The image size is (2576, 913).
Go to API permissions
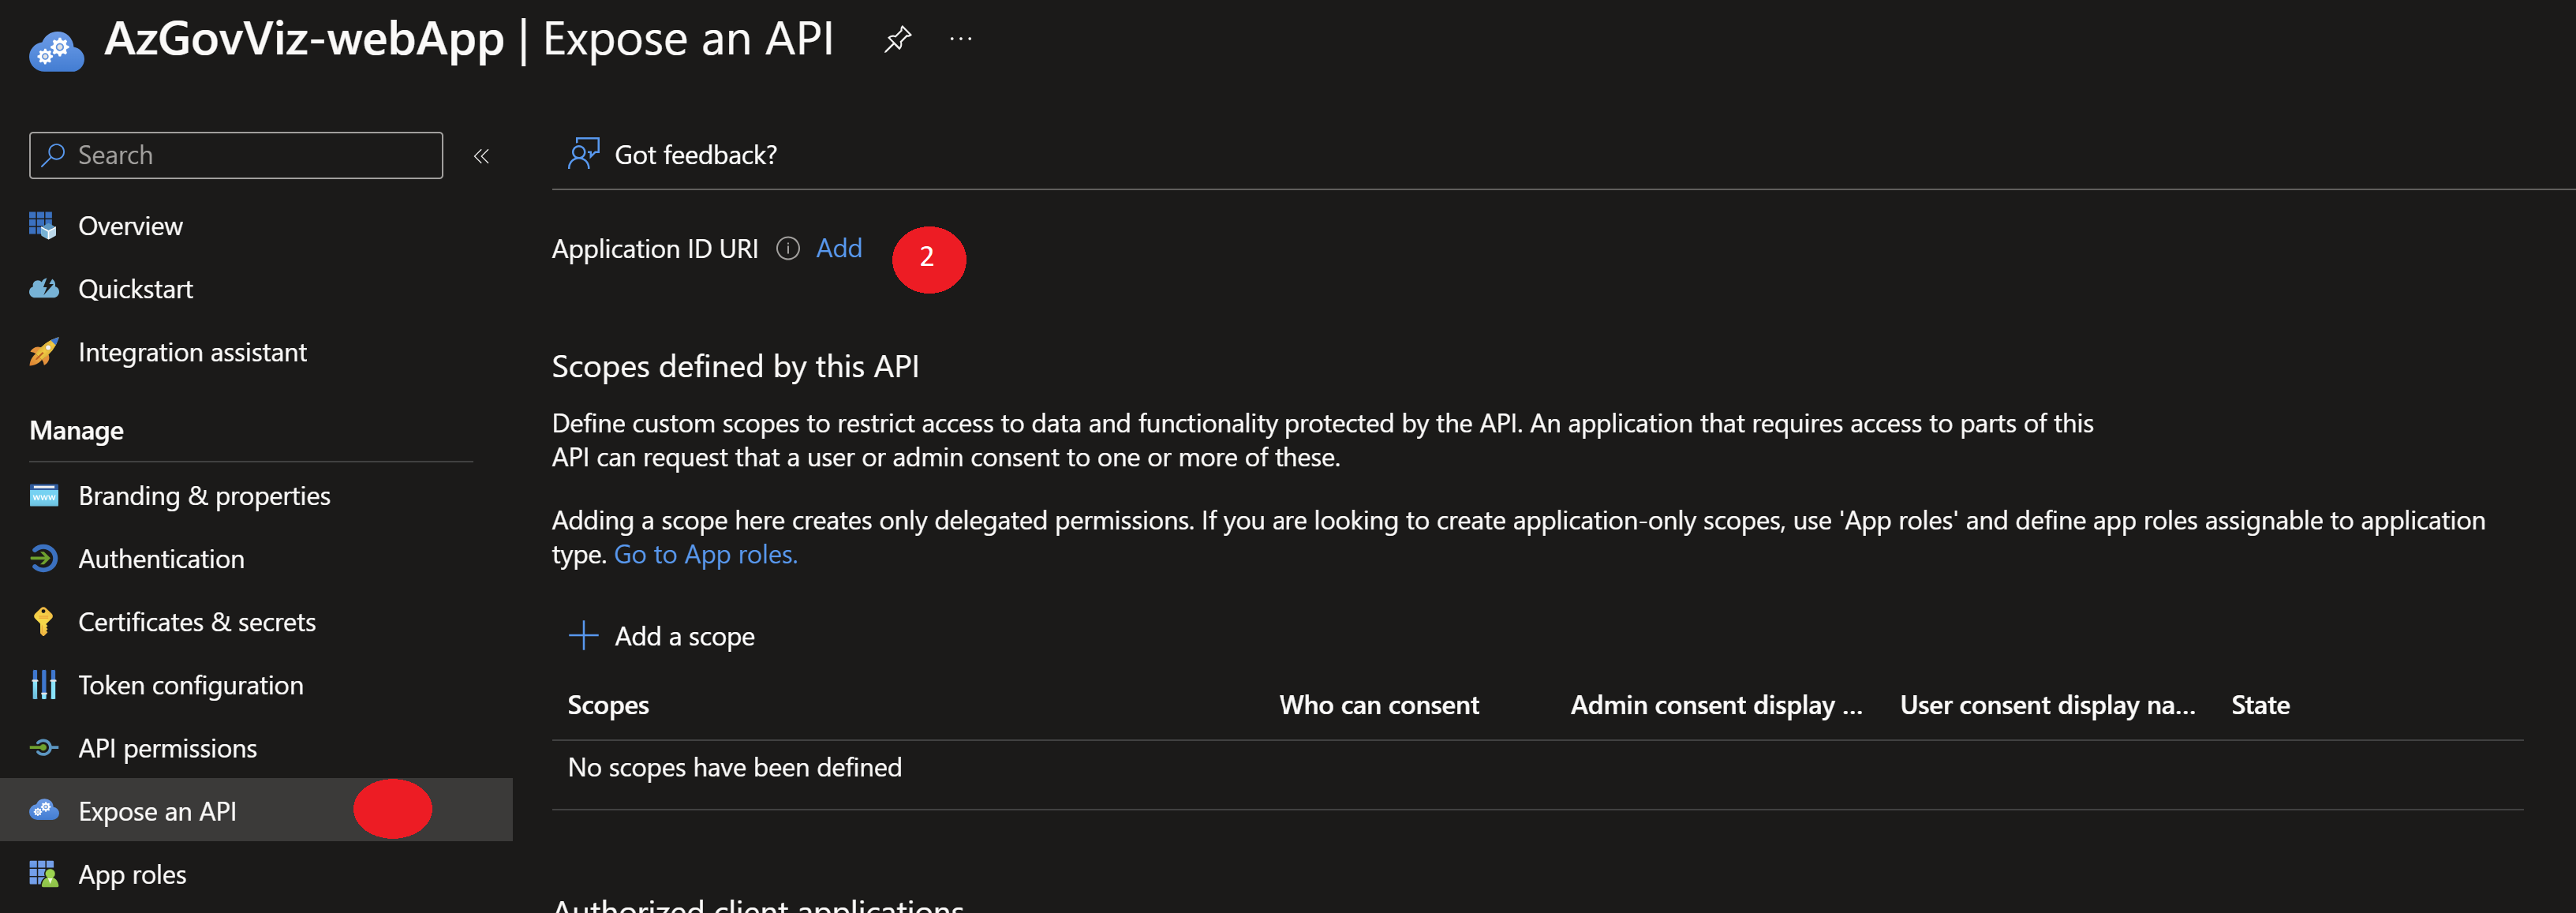[167, 748]
